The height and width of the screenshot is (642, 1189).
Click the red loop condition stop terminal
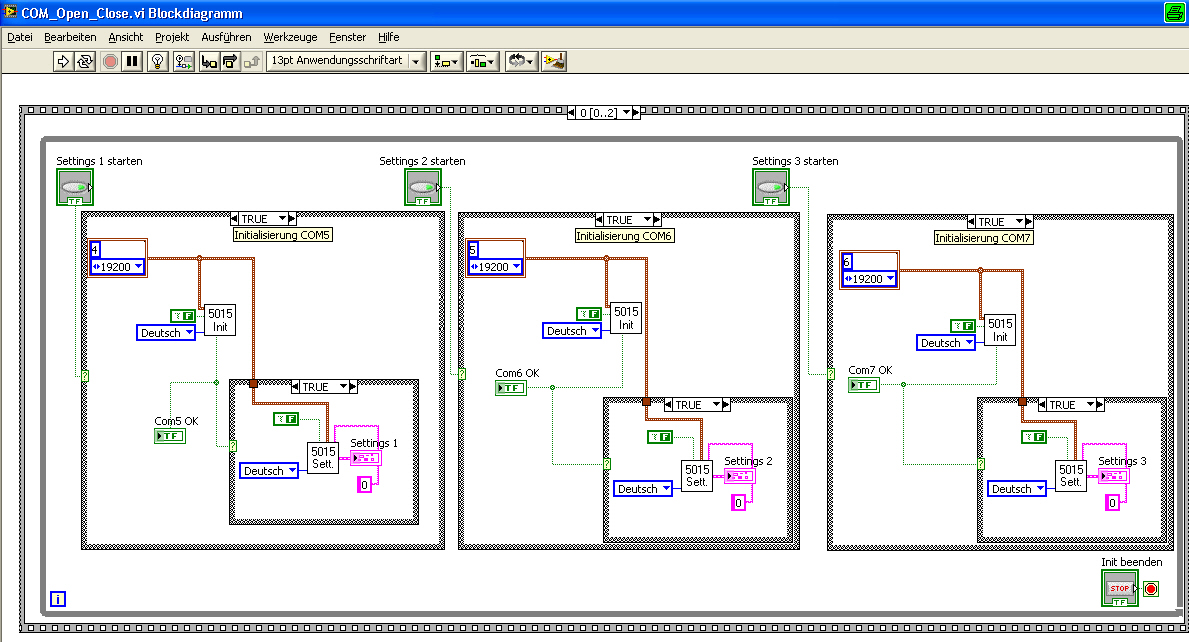tap(1151, 589)
